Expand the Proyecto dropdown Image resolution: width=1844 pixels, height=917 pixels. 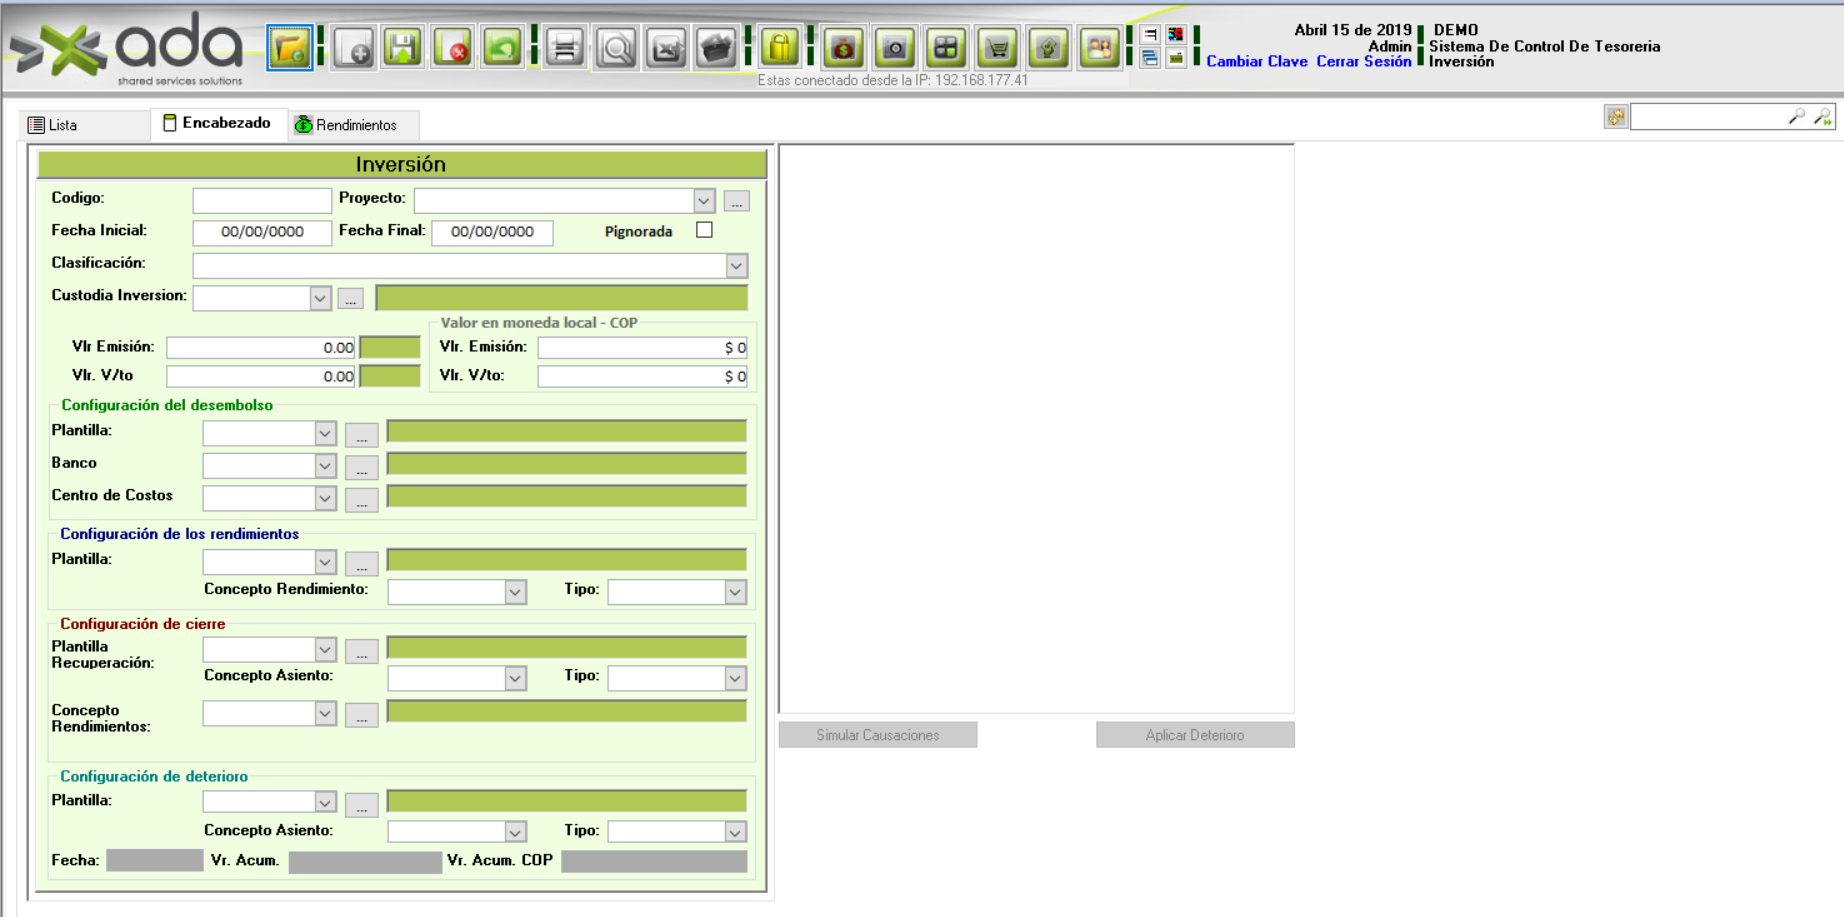[x=703, y=200]
